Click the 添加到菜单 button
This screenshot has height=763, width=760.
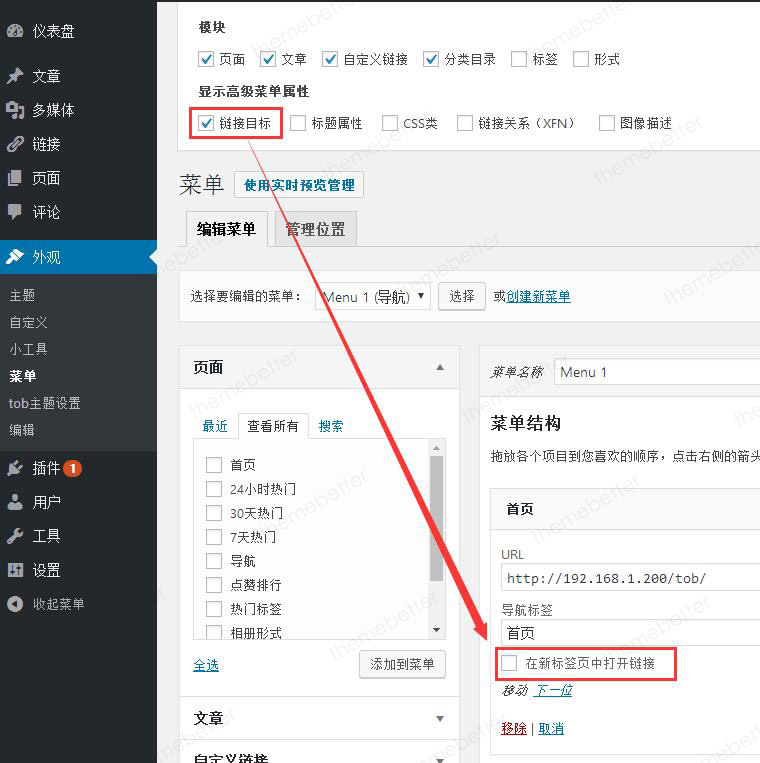(x=402, y=665)
